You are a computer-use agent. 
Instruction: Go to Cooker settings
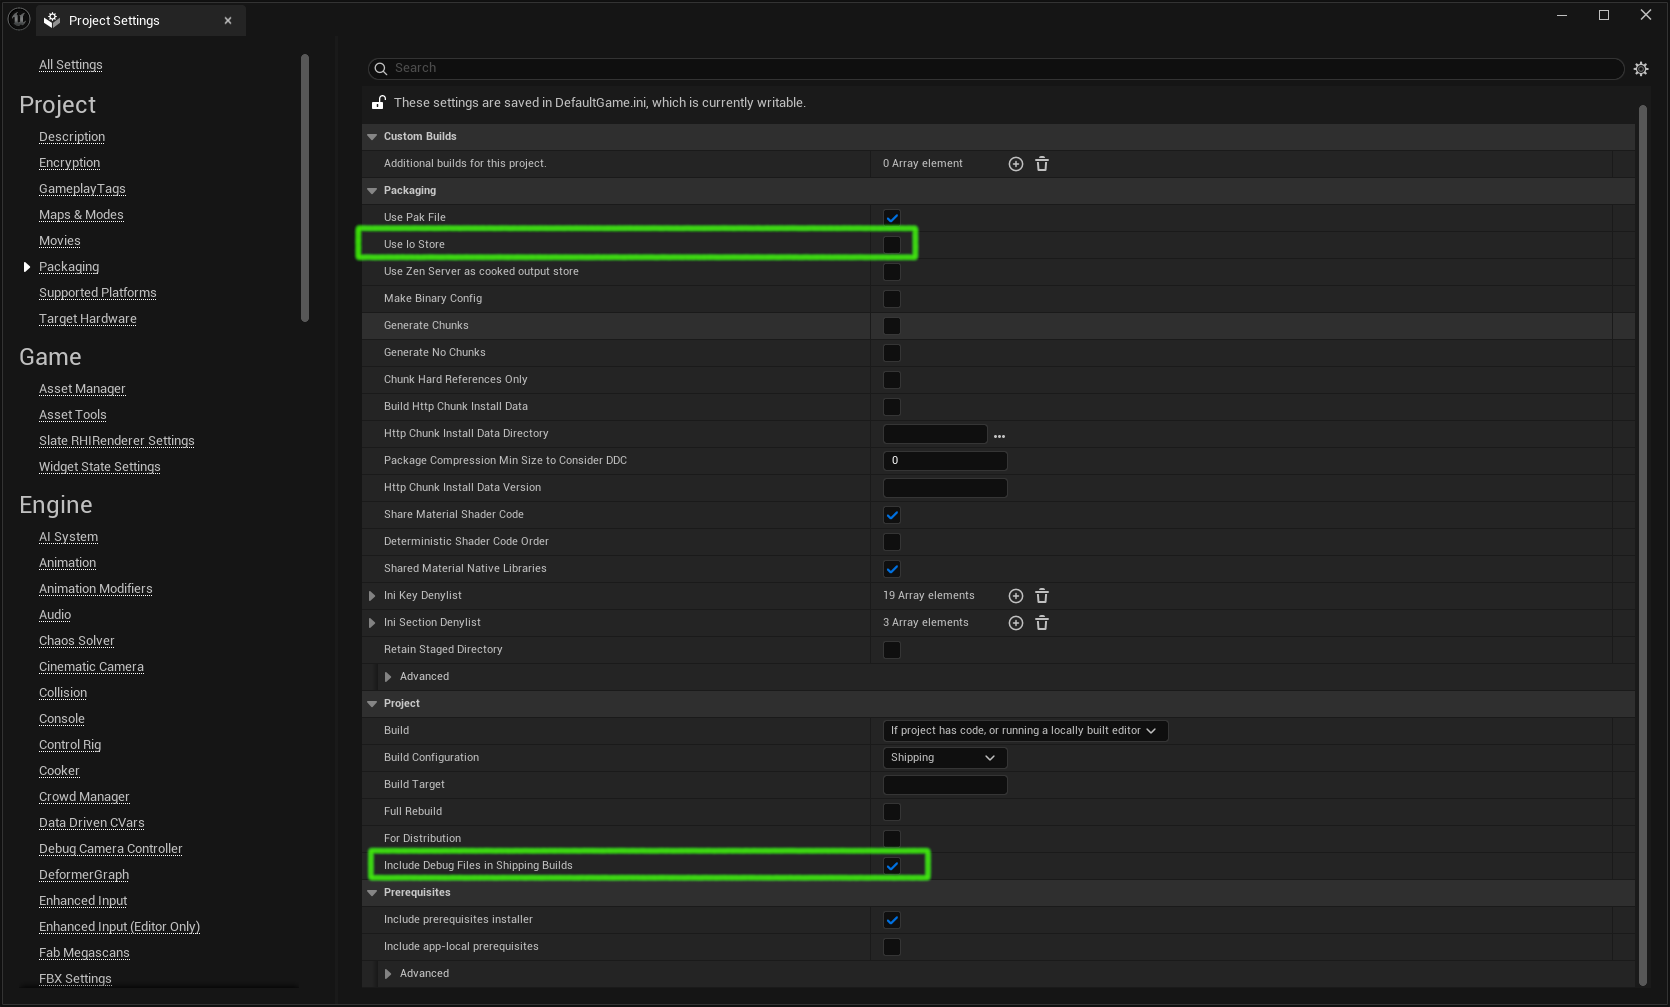[x=59, y=771]
